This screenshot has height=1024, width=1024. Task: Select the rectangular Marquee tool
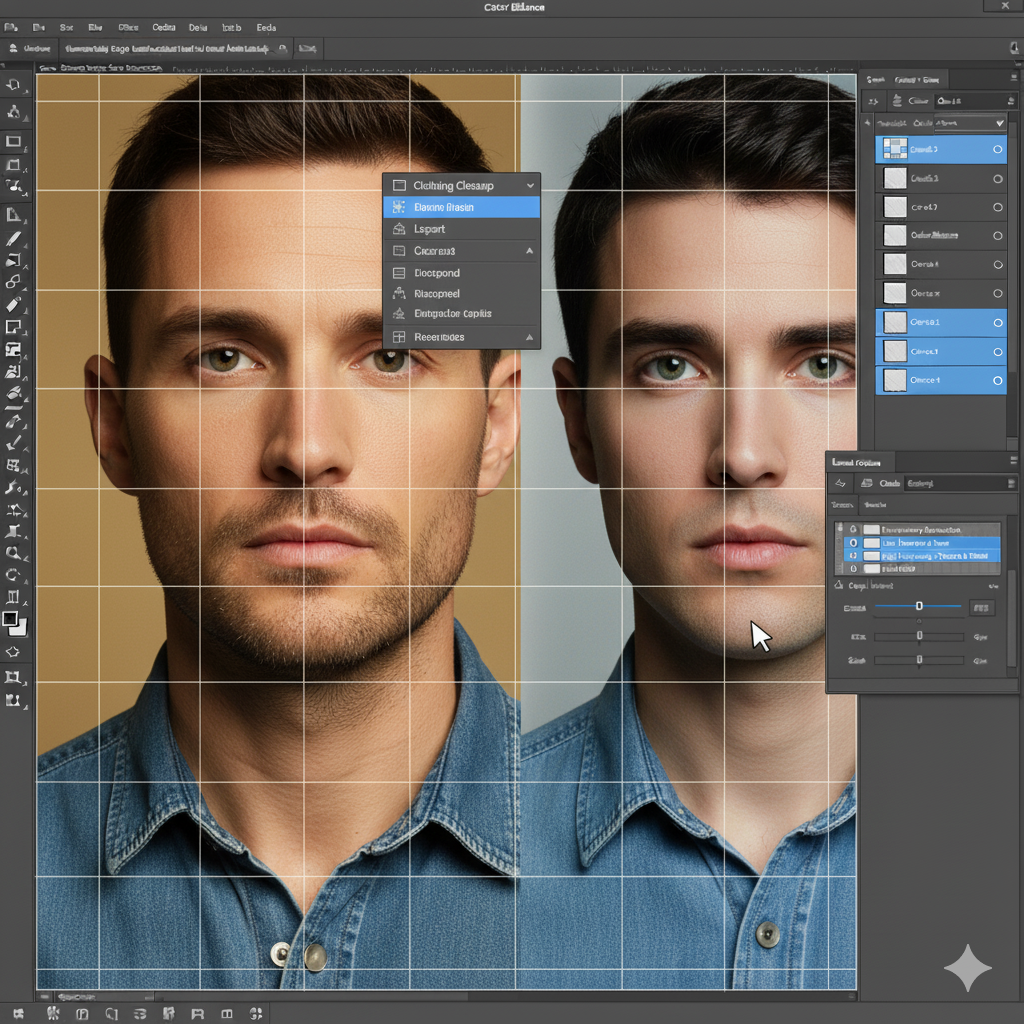[13, 142]
